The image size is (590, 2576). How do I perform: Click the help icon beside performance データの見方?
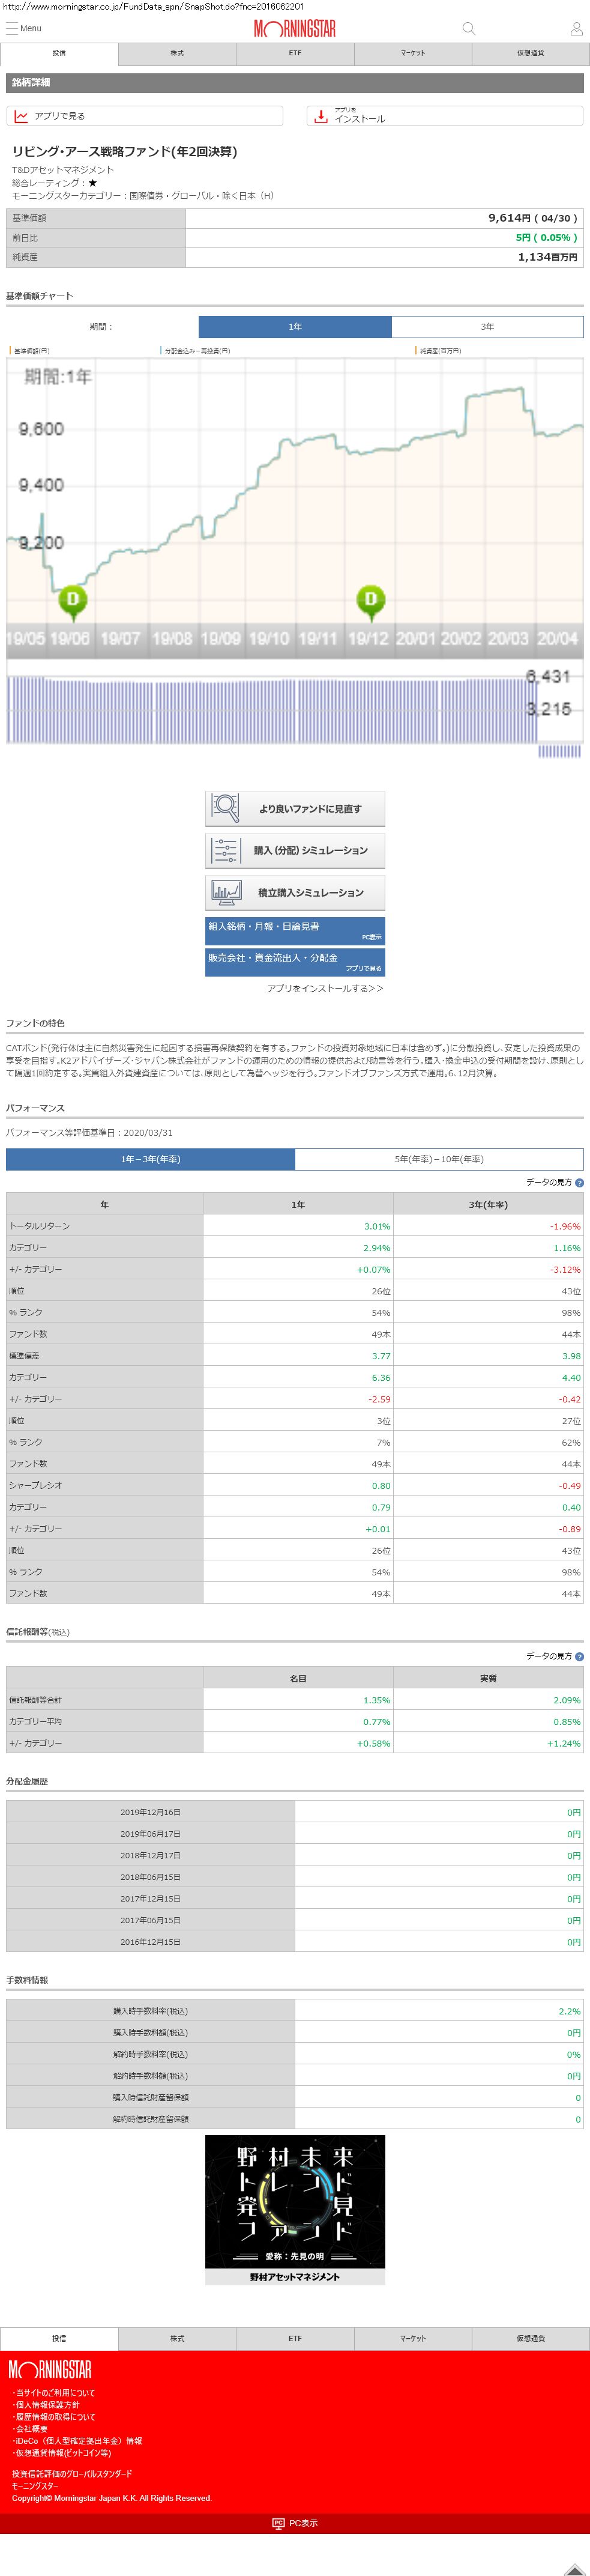click(x=579, y=1182)
